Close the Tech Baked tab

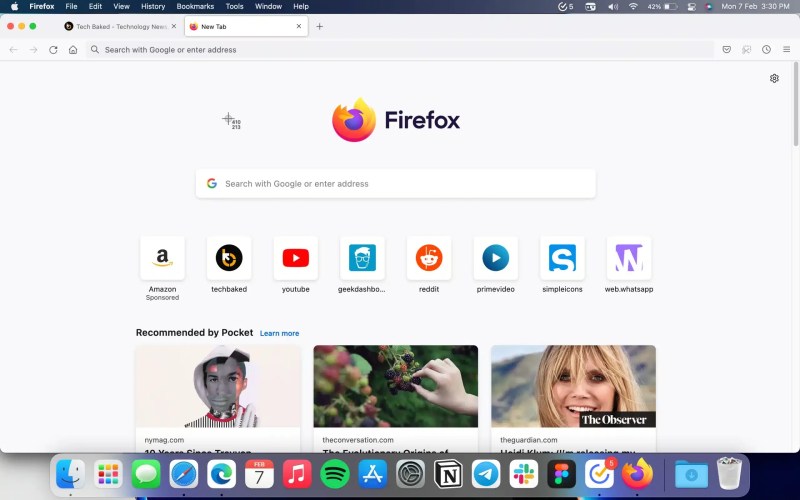[173, 26]
